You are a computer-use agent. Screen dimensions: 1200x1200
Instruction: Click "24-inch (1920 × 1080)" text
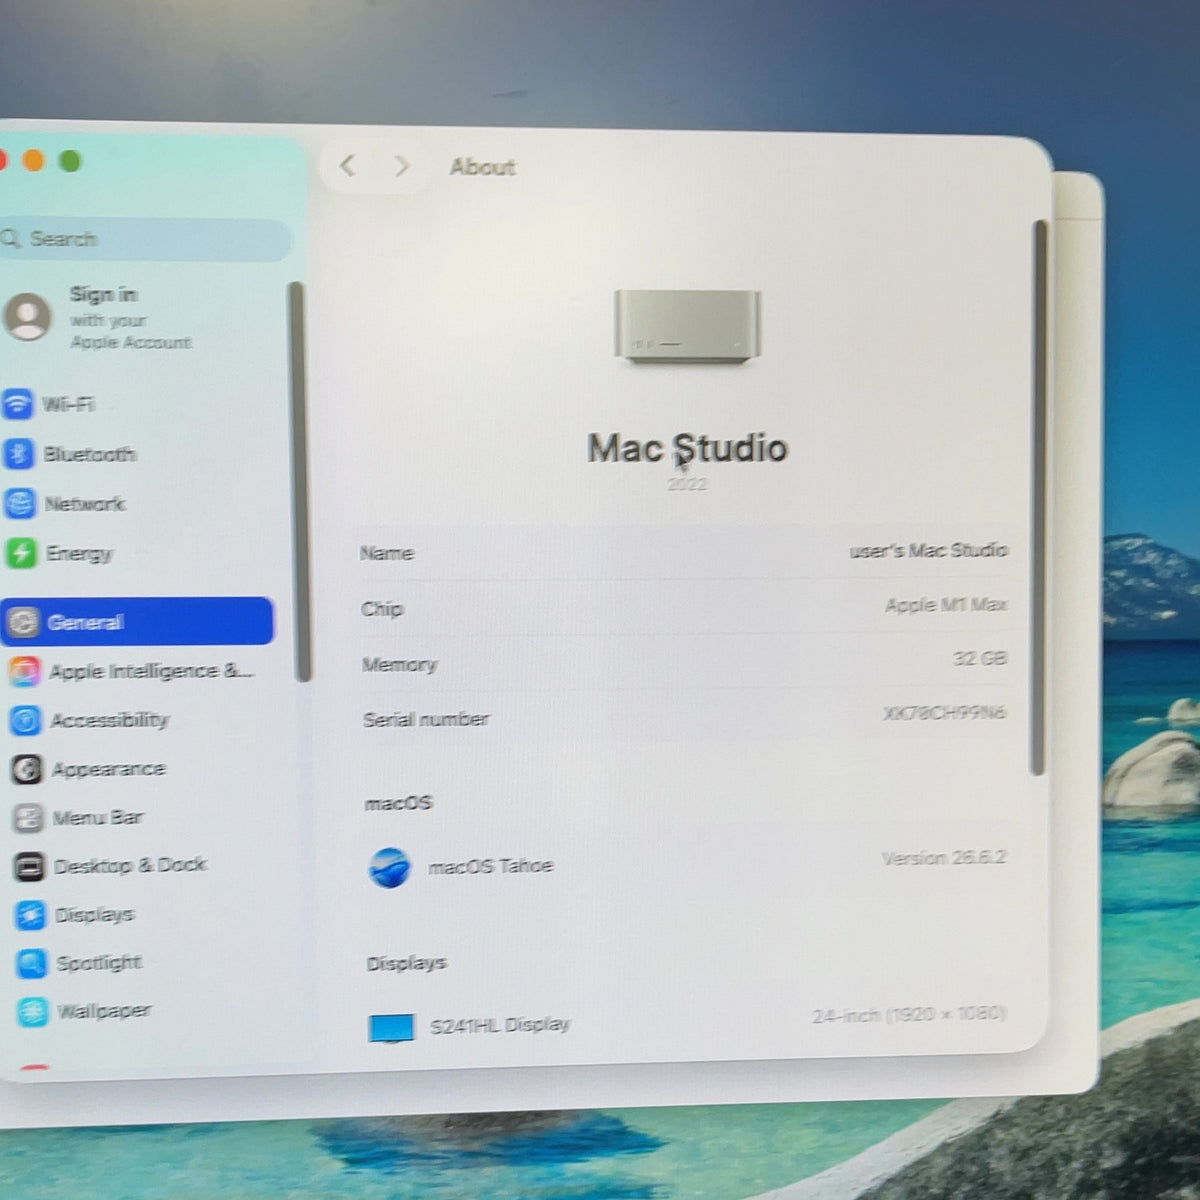coord(909,1014)
